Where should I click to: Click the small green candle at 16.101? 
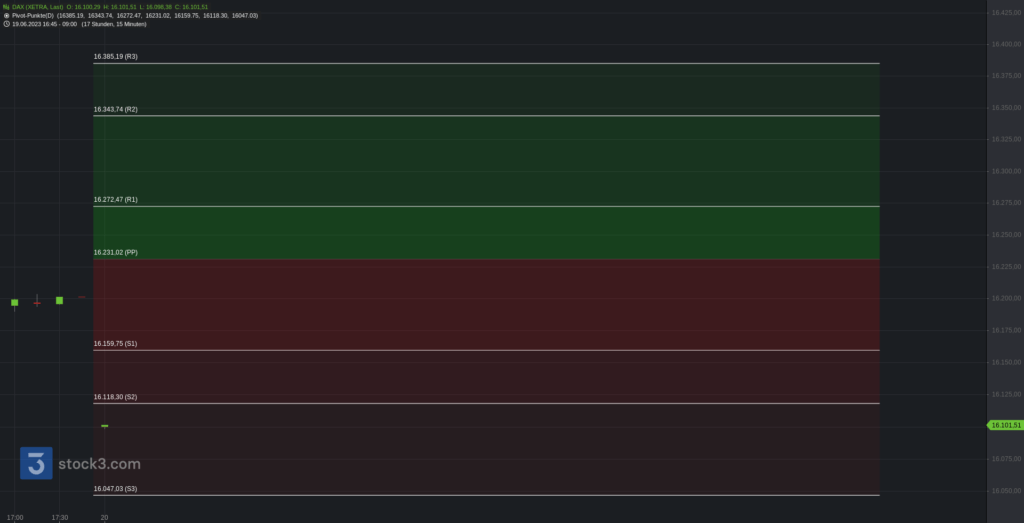104,426
